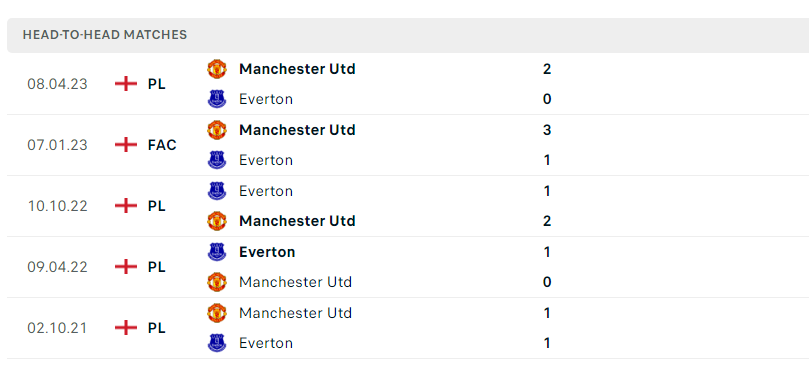Image resolution: width=809 pixels, height=370 pixels.
Task: Click the Manchester Utd crest in the 02.10.21 match
Action: click(217, 313)
